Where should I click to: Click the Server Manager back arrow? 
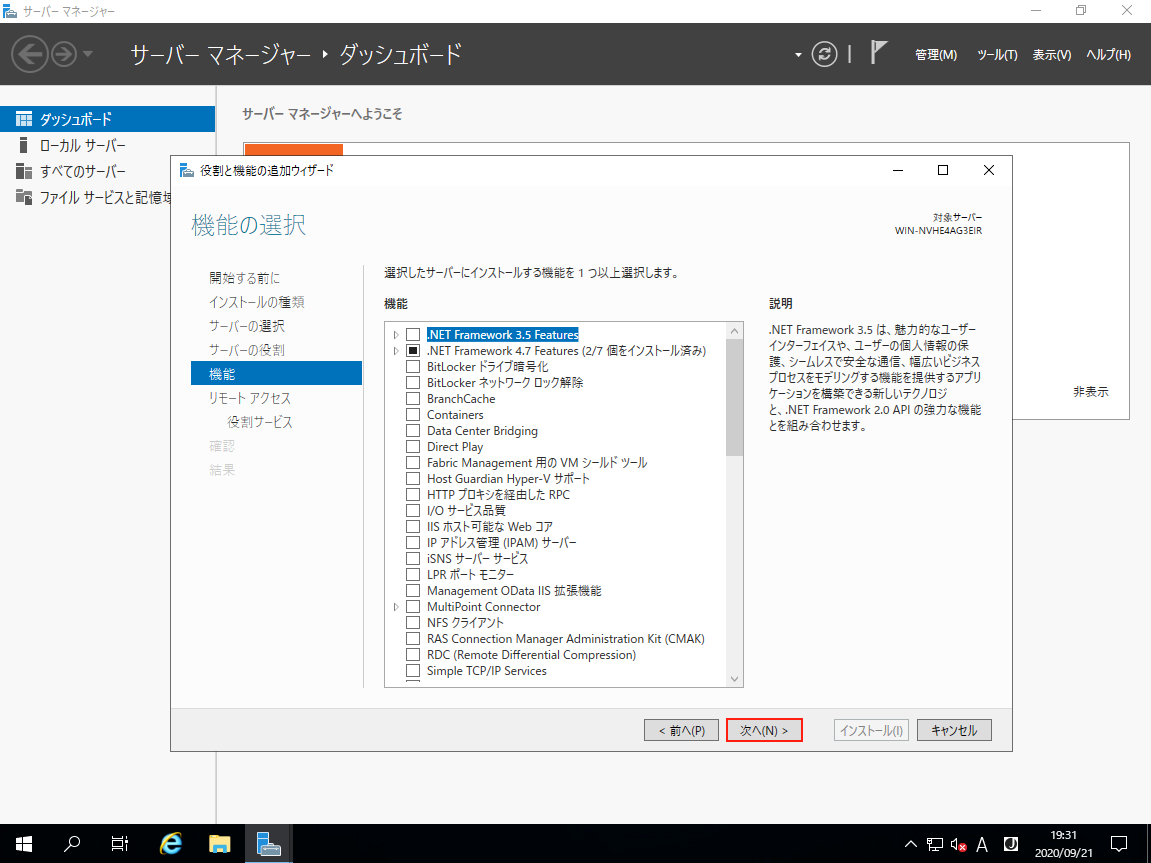30,54
